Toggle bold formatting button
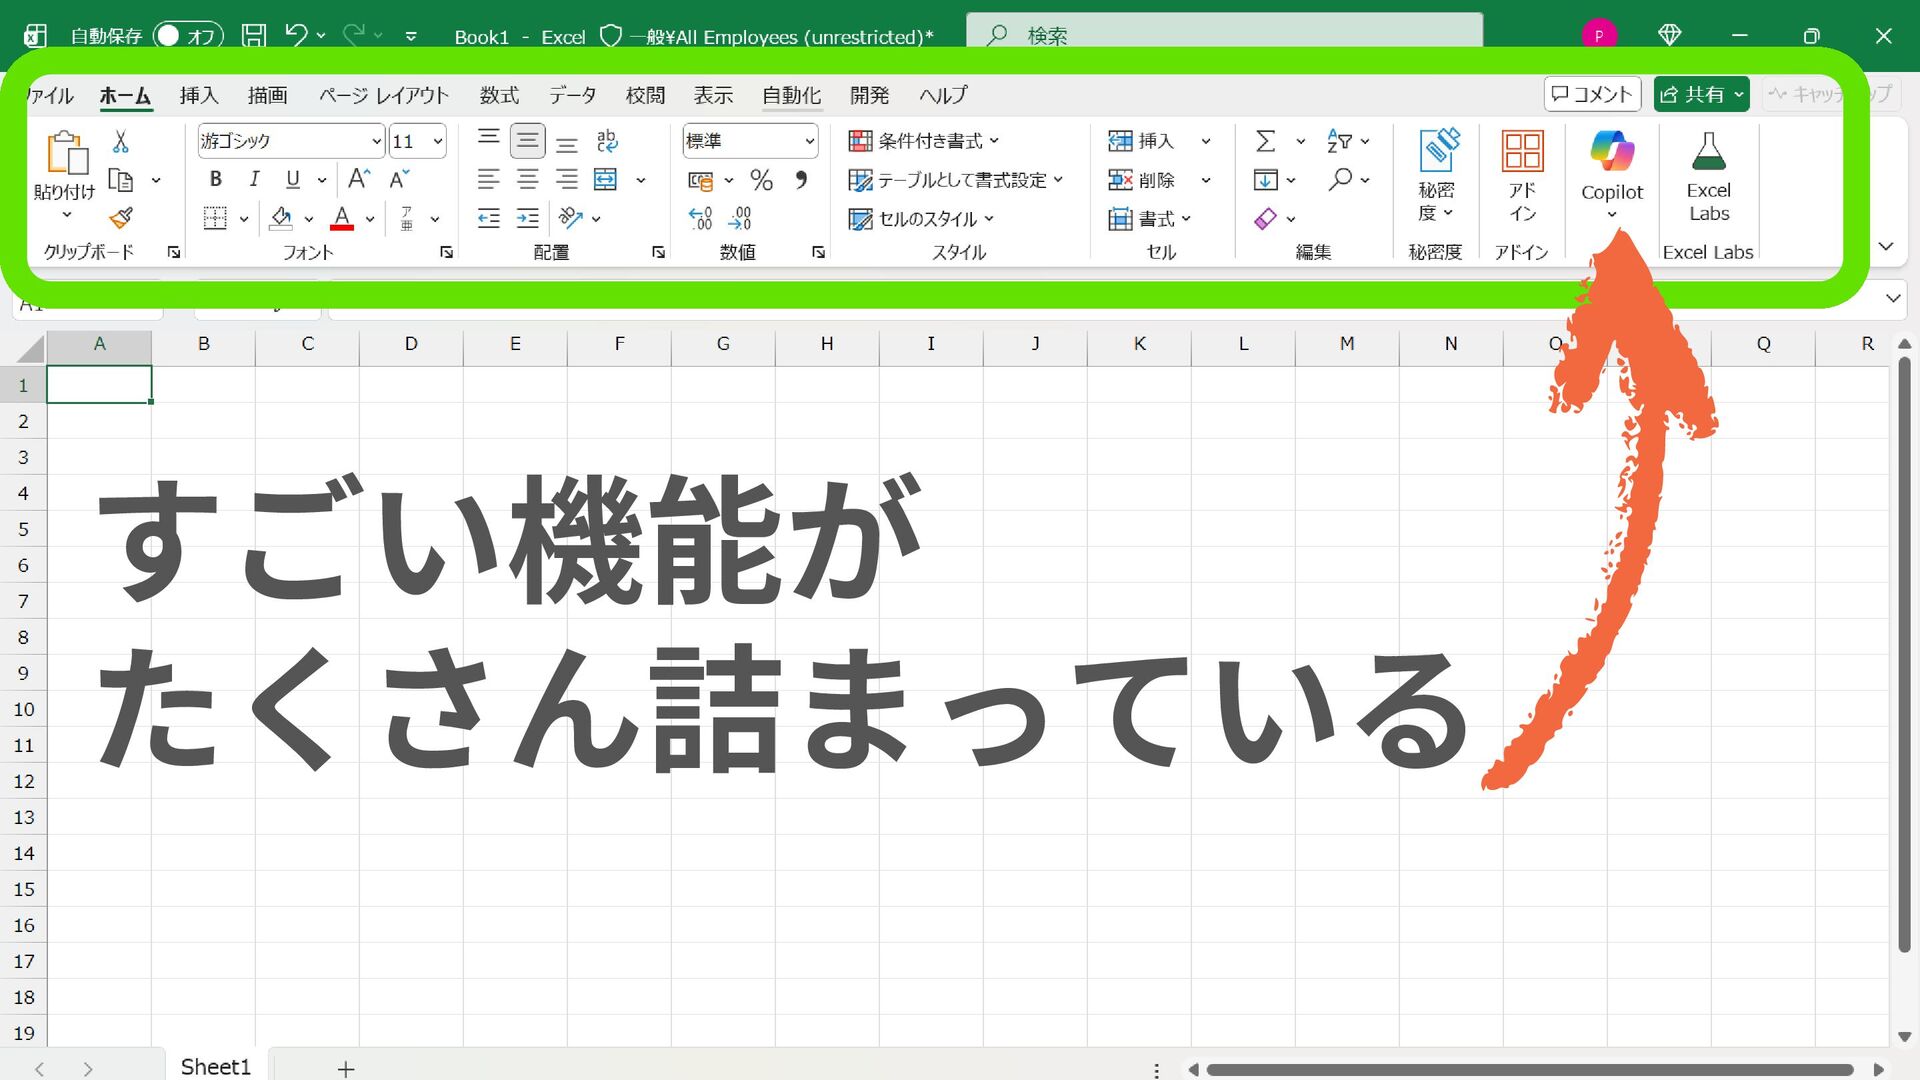Viewport: 1920px width, 1080px height. 215,180
